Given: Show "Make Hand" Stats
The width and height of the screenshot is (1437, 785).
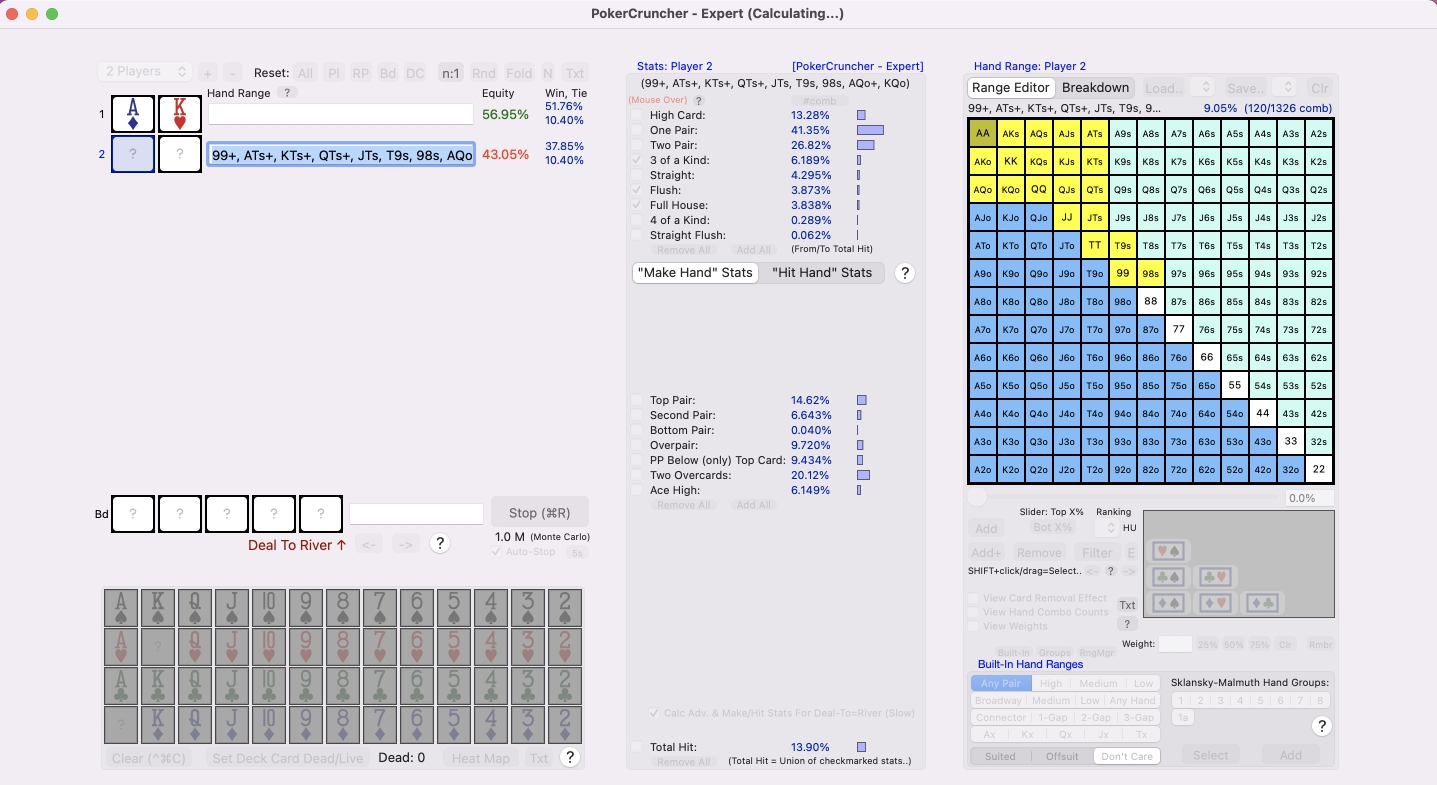Looking at the screenshot, I should (x=696, y=273).
